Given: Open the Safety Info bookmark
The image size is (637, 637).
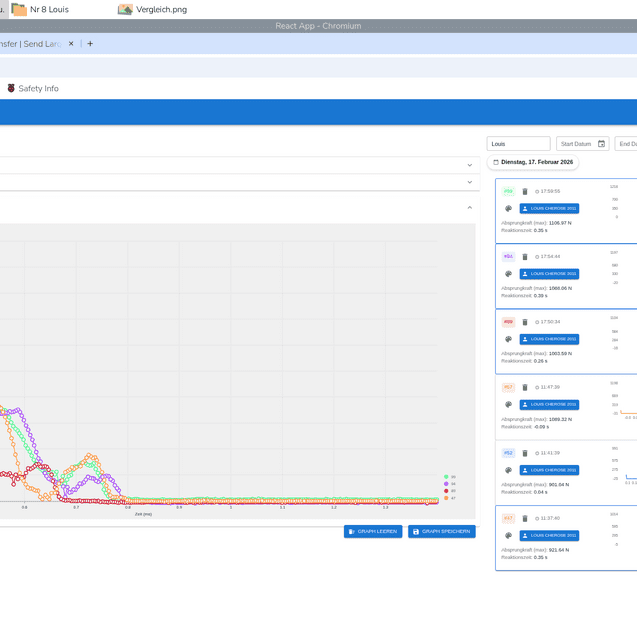Looking at the screenshot, I should [x=32, y=88].
